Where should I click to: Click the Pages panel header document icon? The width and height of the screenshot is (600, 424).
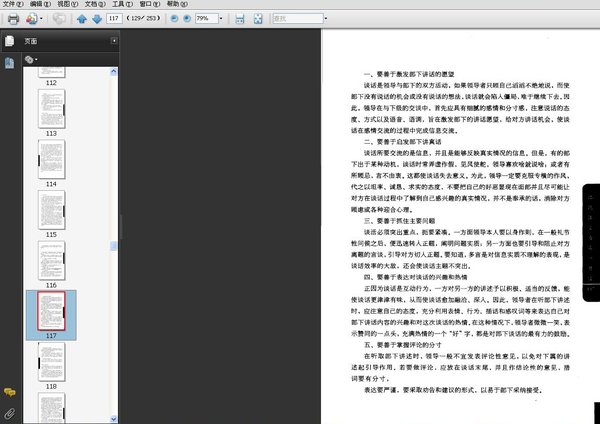[x=10, y=41]
